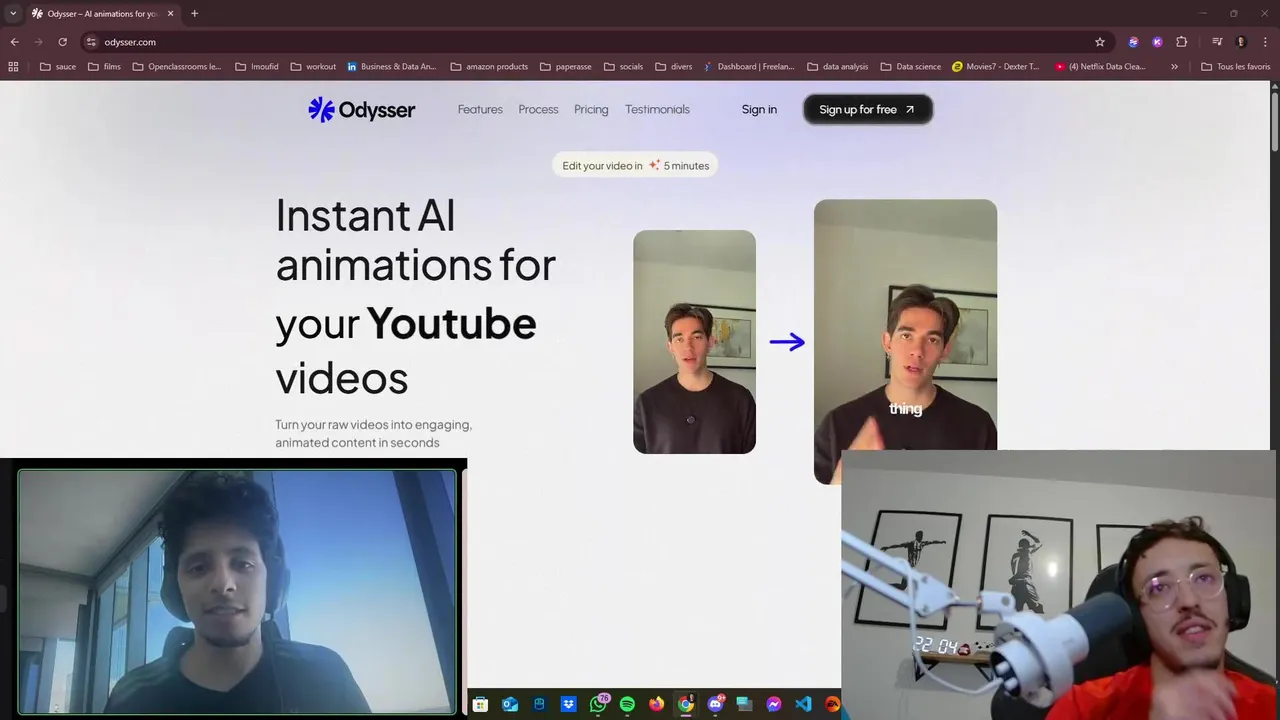Expand the bookmarks overflow chevron
Screen dimensions: 1280x720
(x=1174, y=67)
